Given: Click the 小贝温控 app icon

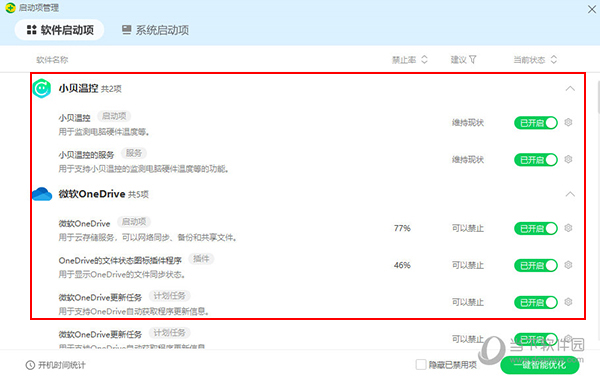Looking at the screenshot, I should (42, 88).
